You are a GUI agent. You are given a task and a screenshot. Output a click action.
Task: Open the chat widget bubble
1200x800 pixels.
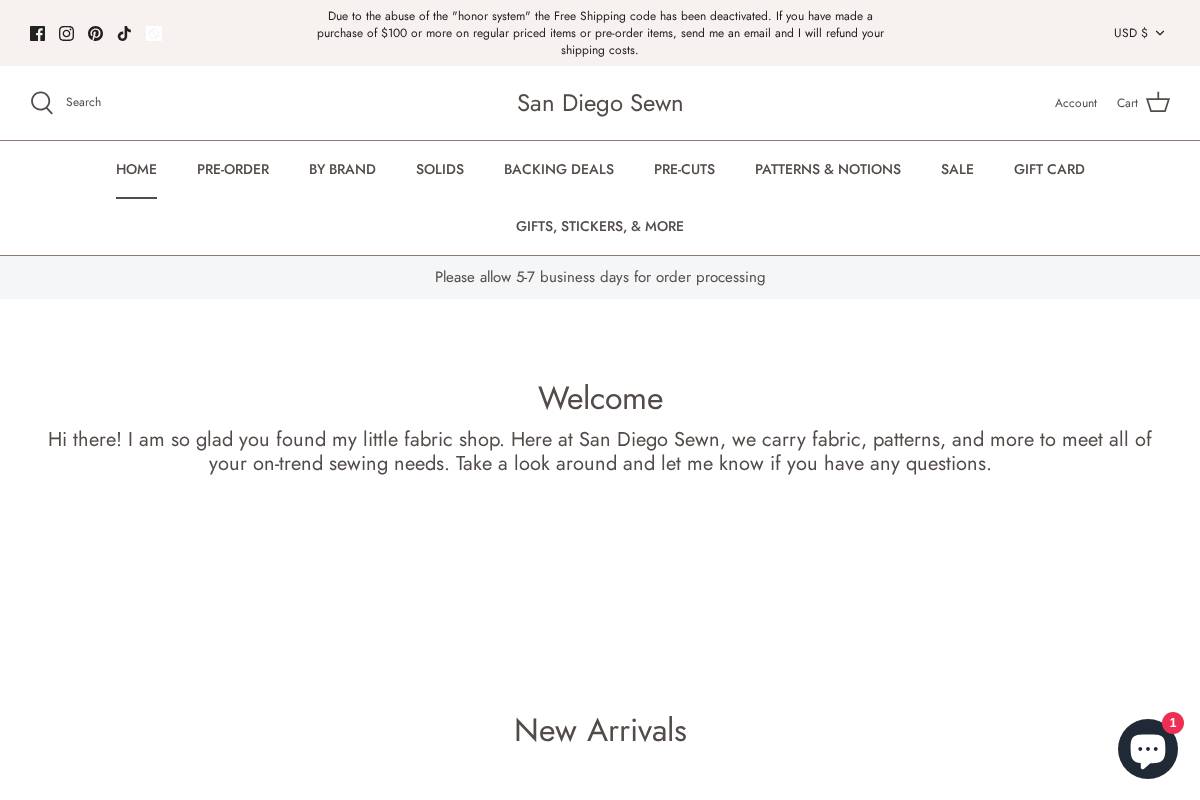pos(1148,748)
